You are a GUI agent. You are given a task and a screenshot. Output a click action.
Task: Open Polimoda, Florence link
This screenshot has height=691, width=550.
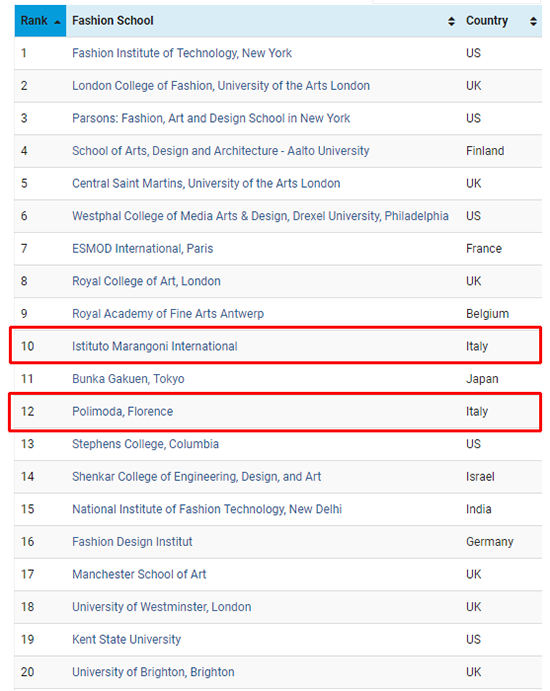[x=123, y=412]
